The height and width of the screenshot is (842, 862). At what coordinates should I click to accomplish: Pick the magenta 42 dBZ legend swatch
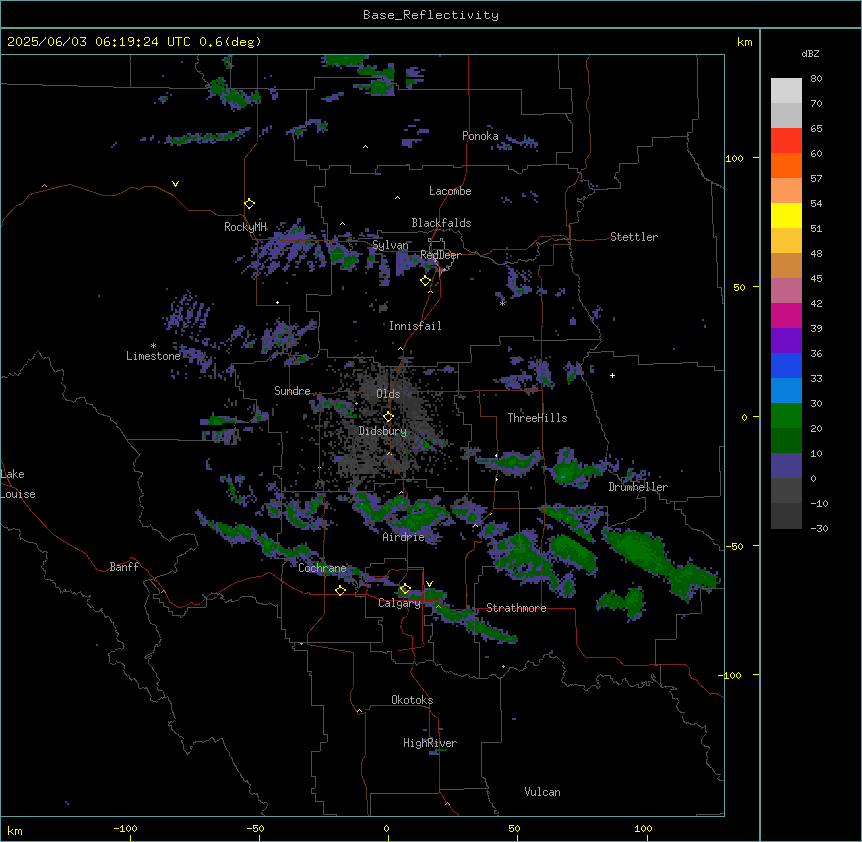[786, 315]
